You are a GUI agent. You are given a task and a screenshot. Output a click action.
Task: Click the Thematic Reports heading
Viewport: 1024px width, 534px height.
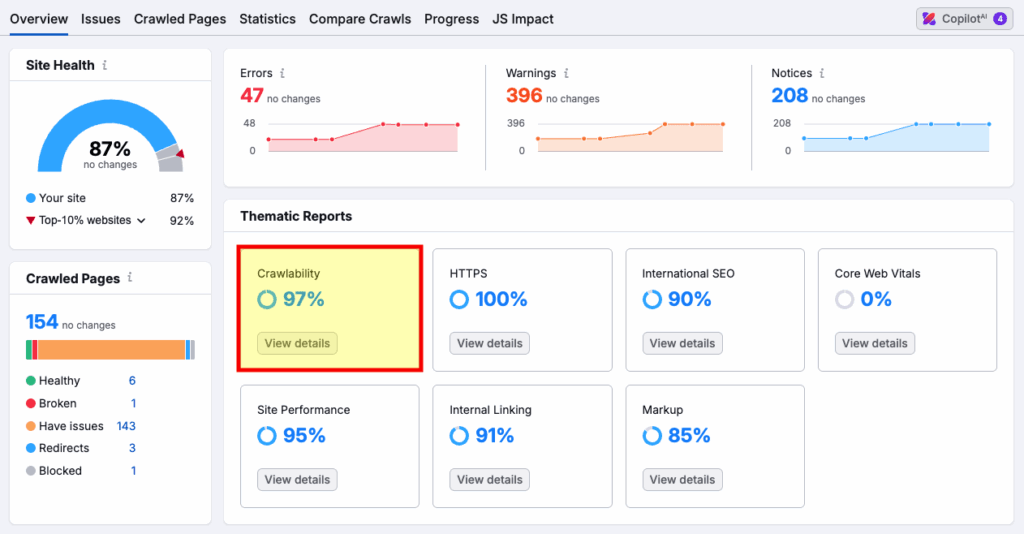(x=296, y=216)
